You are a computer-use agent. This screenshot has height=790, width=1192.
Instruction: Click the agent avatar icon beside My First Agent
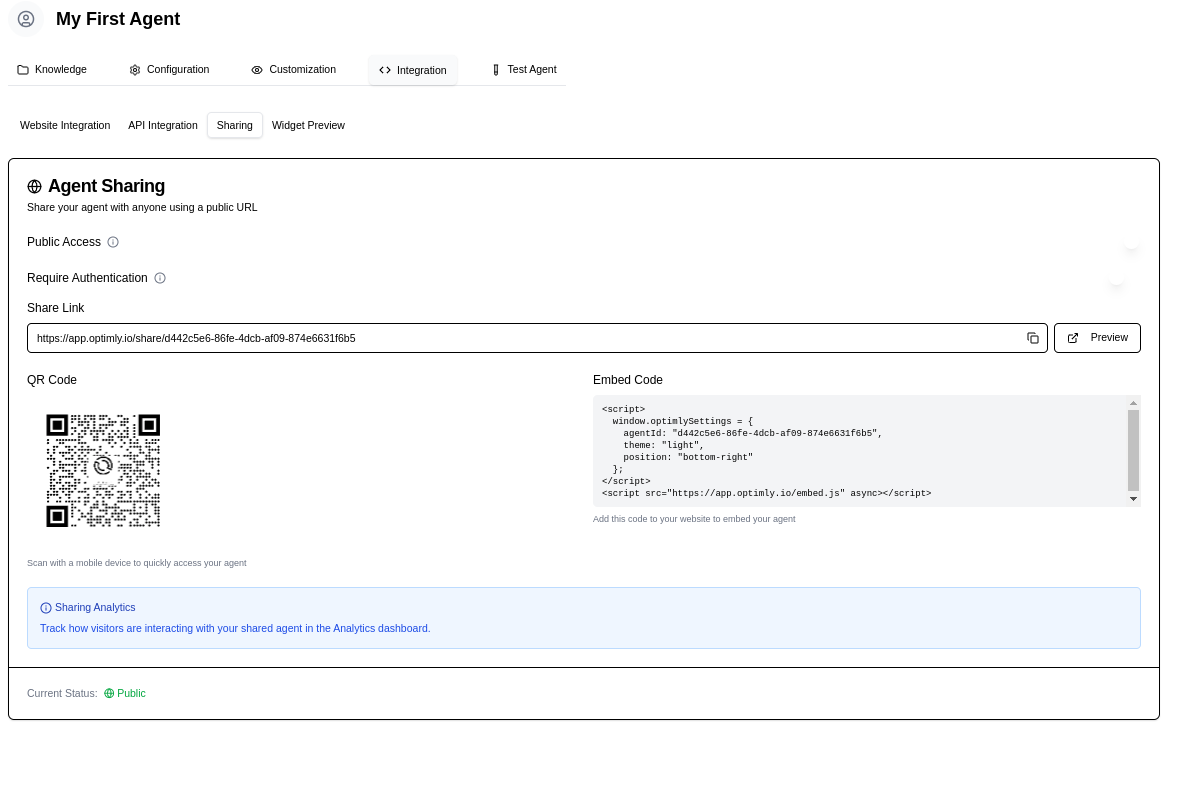click(x=26, y=19)
